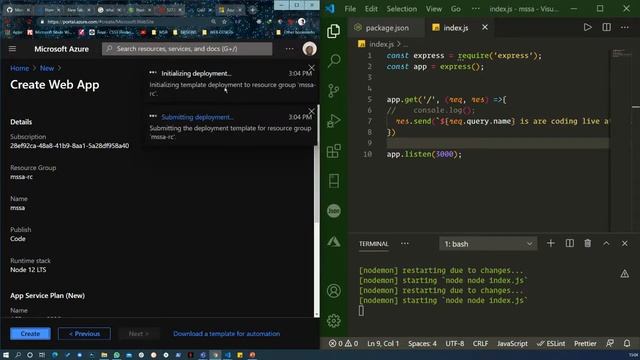The height and width of the screenshot is (360, 640).
Task: Kill the terminal with trash icon
Action: [587, 243]
